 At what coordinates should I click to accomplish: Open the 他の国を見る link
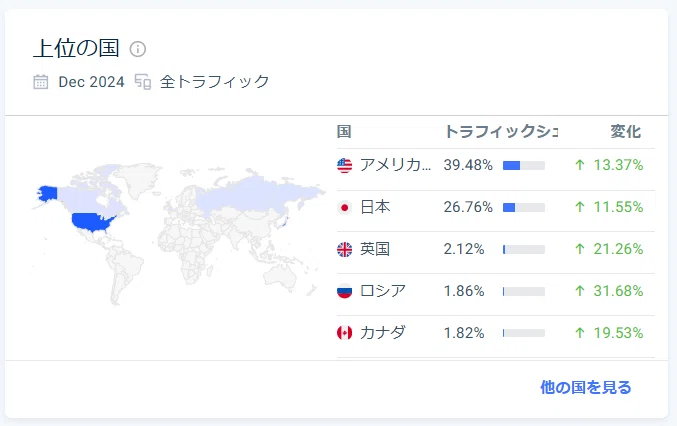pyautogui.click(x=585, y=387)
